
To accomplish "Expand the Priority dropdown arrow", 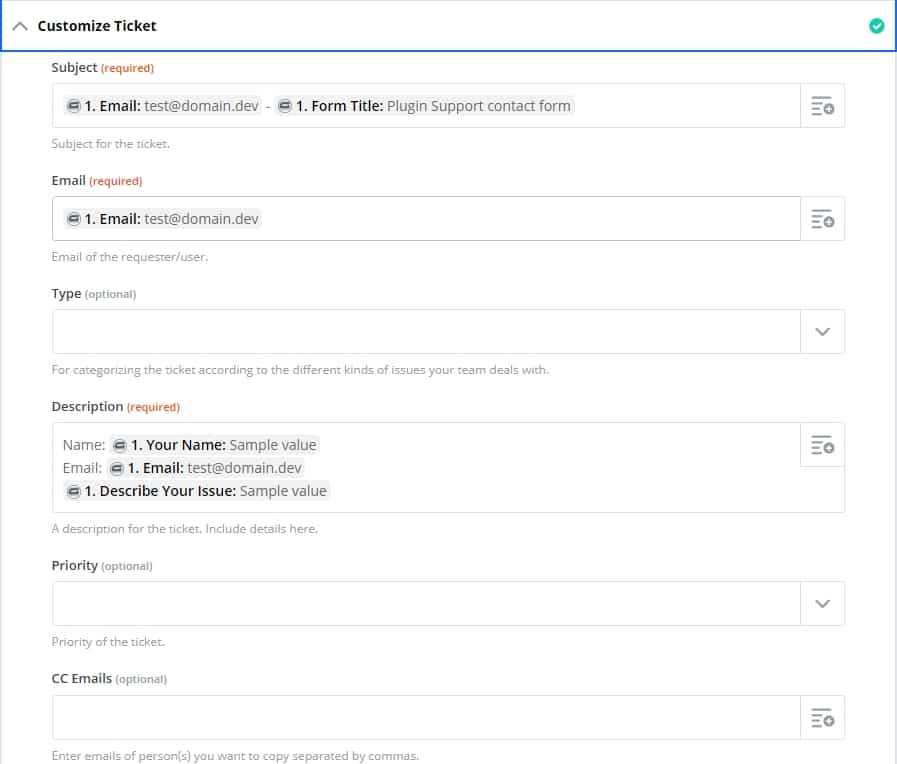I will tap(822, 604).
